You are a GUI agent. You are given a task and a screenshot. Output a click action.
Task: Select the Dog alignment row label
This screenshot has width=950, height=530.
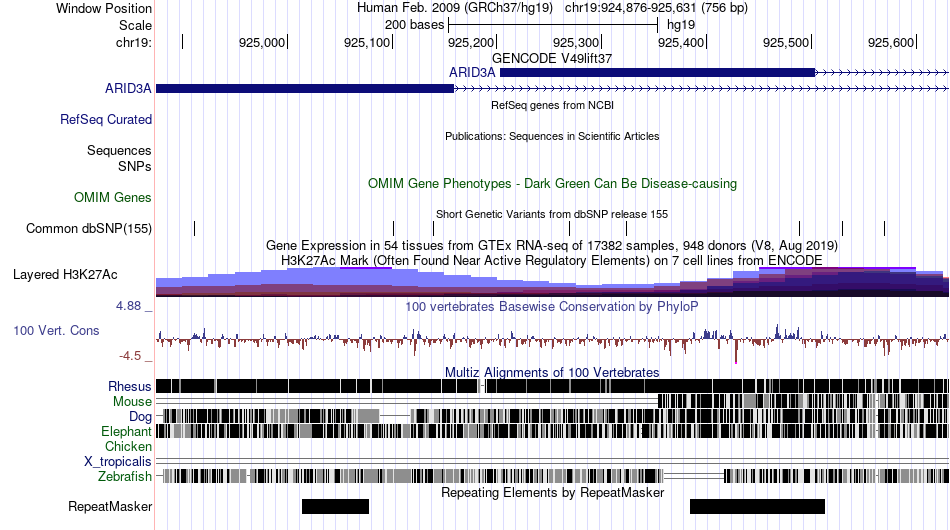pos(140,417)
